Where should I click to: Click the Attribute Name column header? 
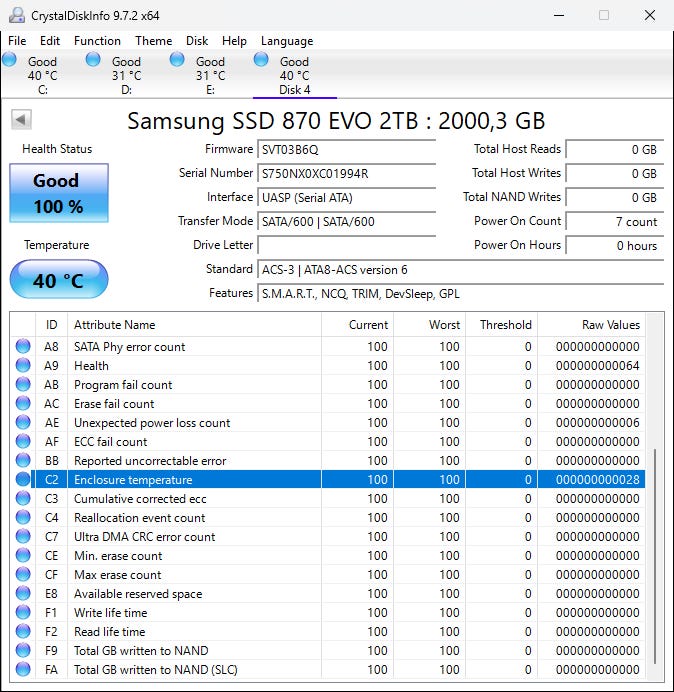[194, 325]
